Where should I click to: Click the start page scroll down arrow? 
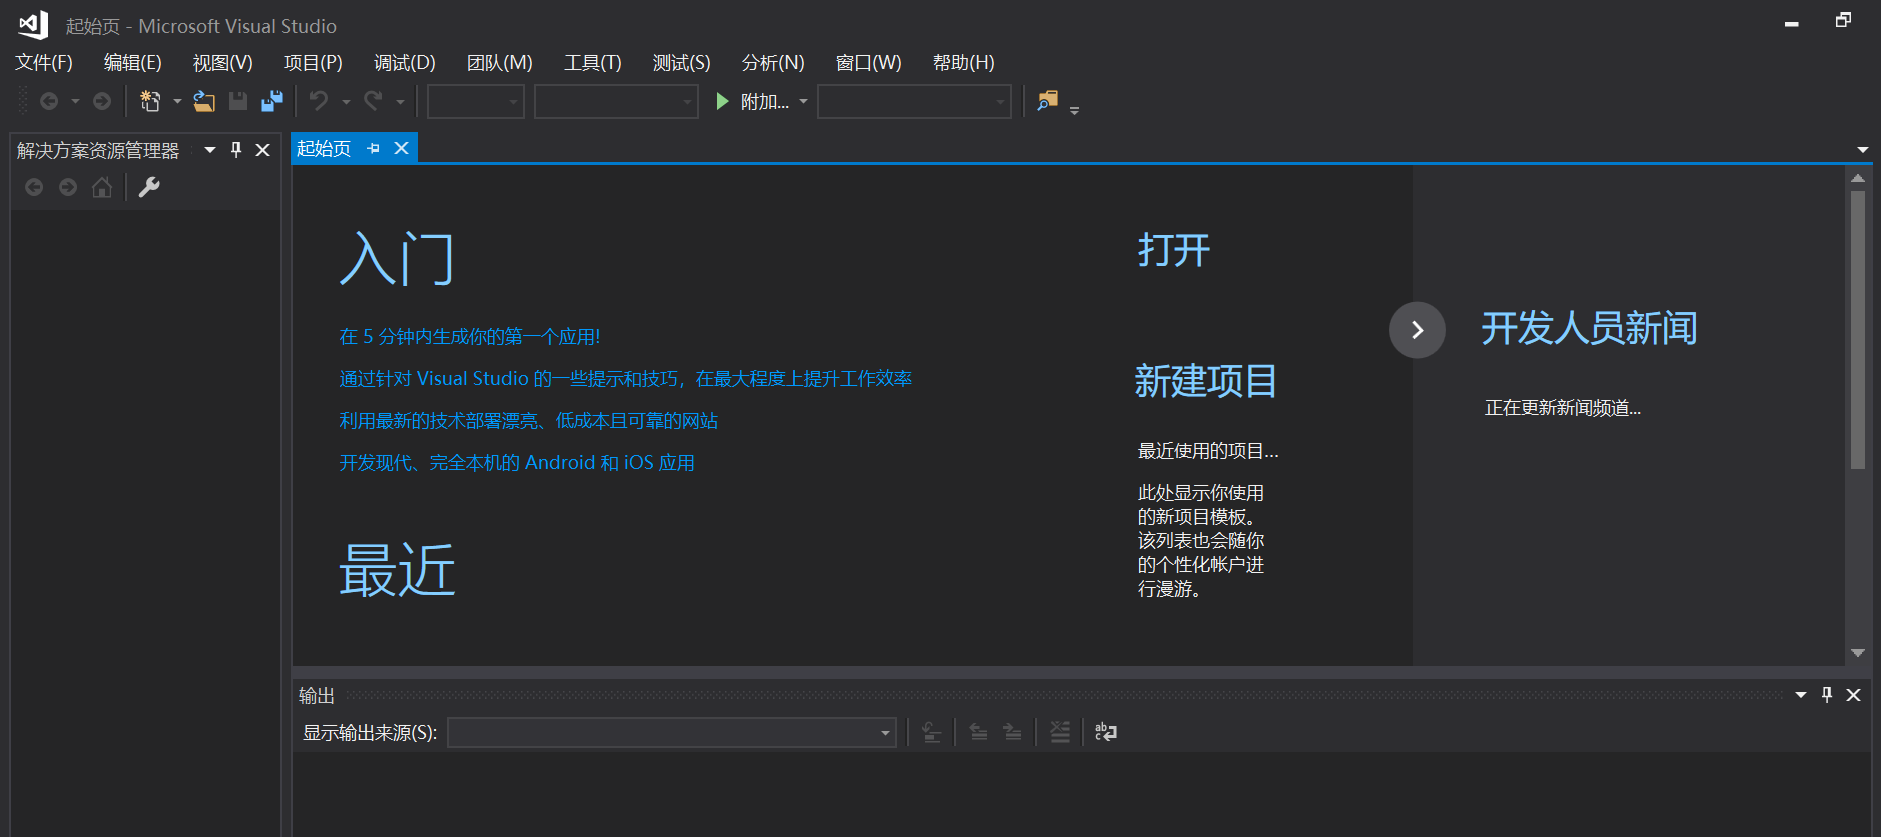(1858, 653)
